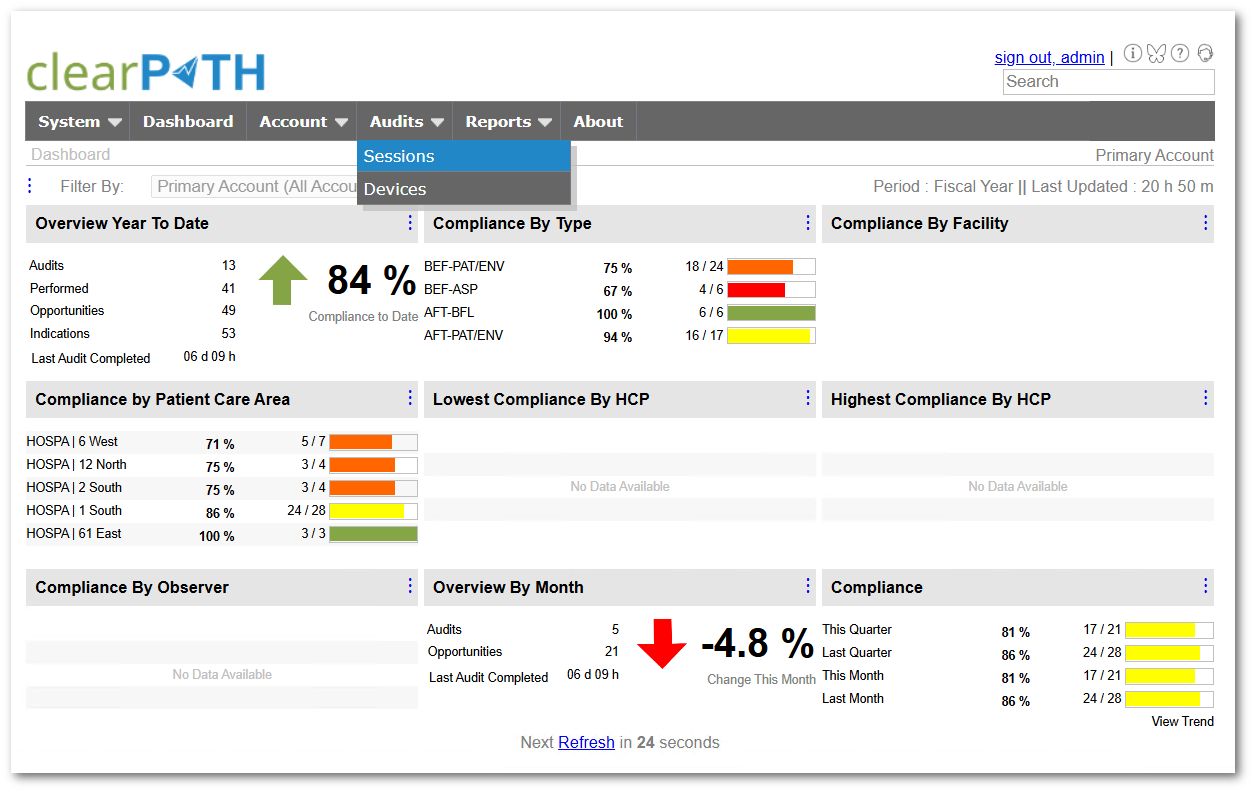The height and width of the screenshot is (792, 1254).
Task: Click the sign out, admin link
Action: pyautogui.click(x=1050, y=58)
